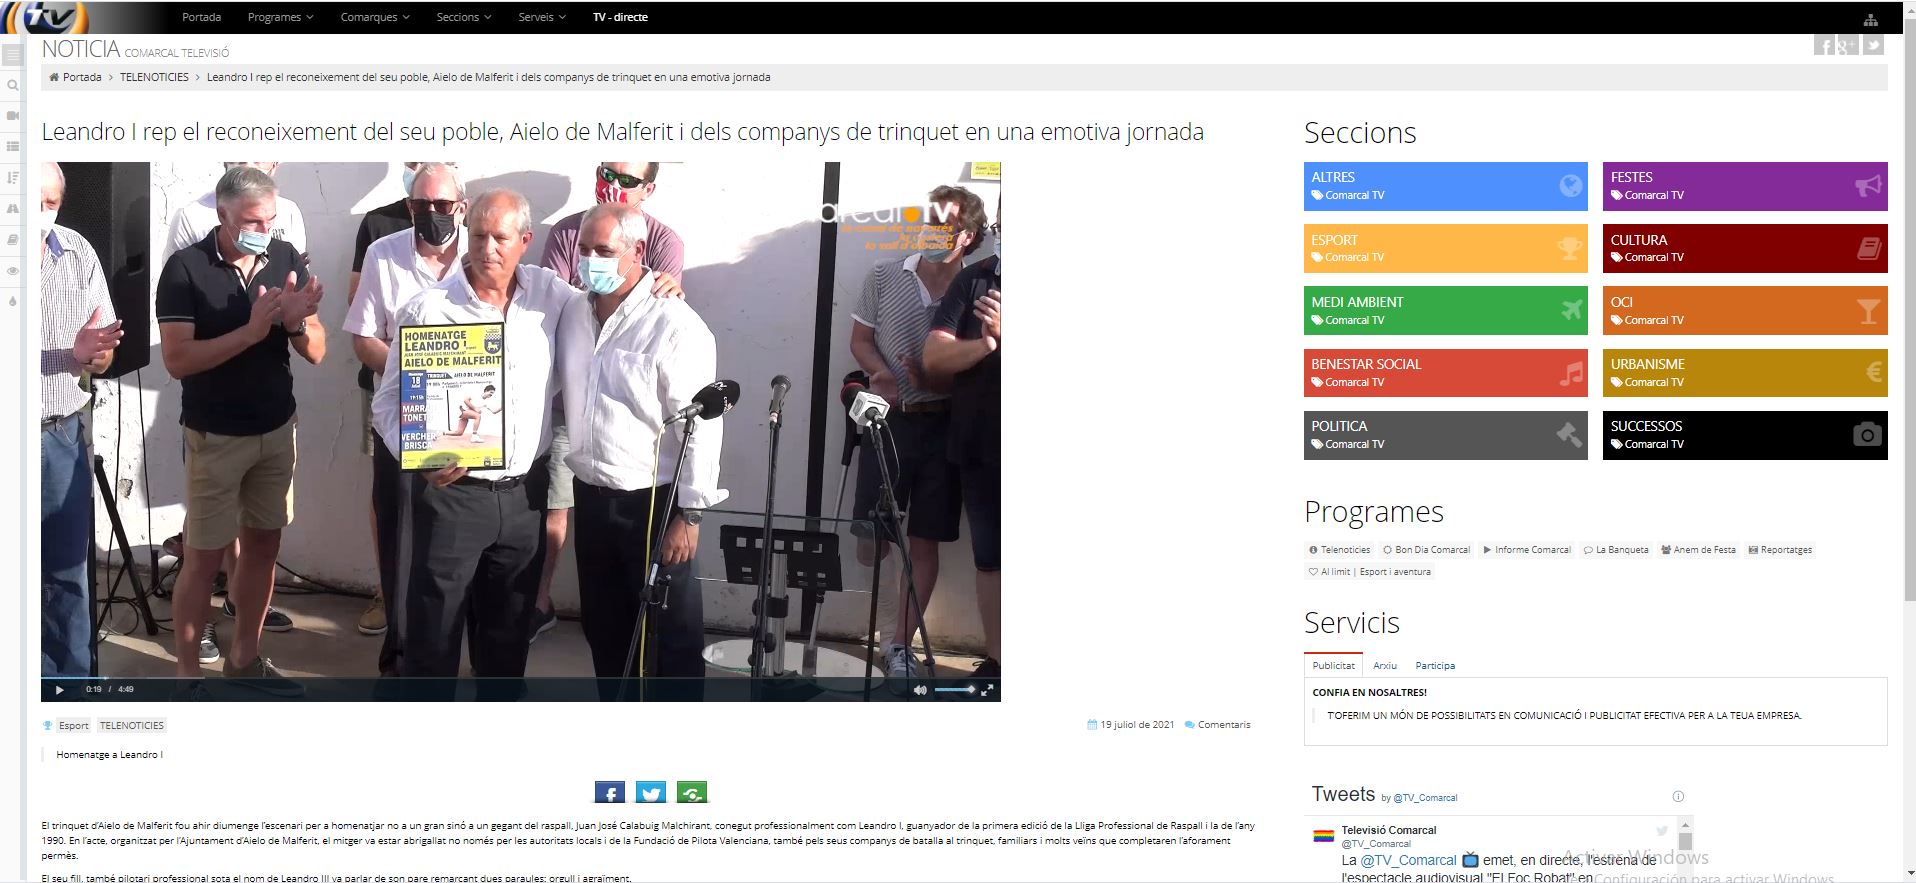This screenshot has height=883, width=1916.
Task: Adjust the video volume slider
Action: 954,689
